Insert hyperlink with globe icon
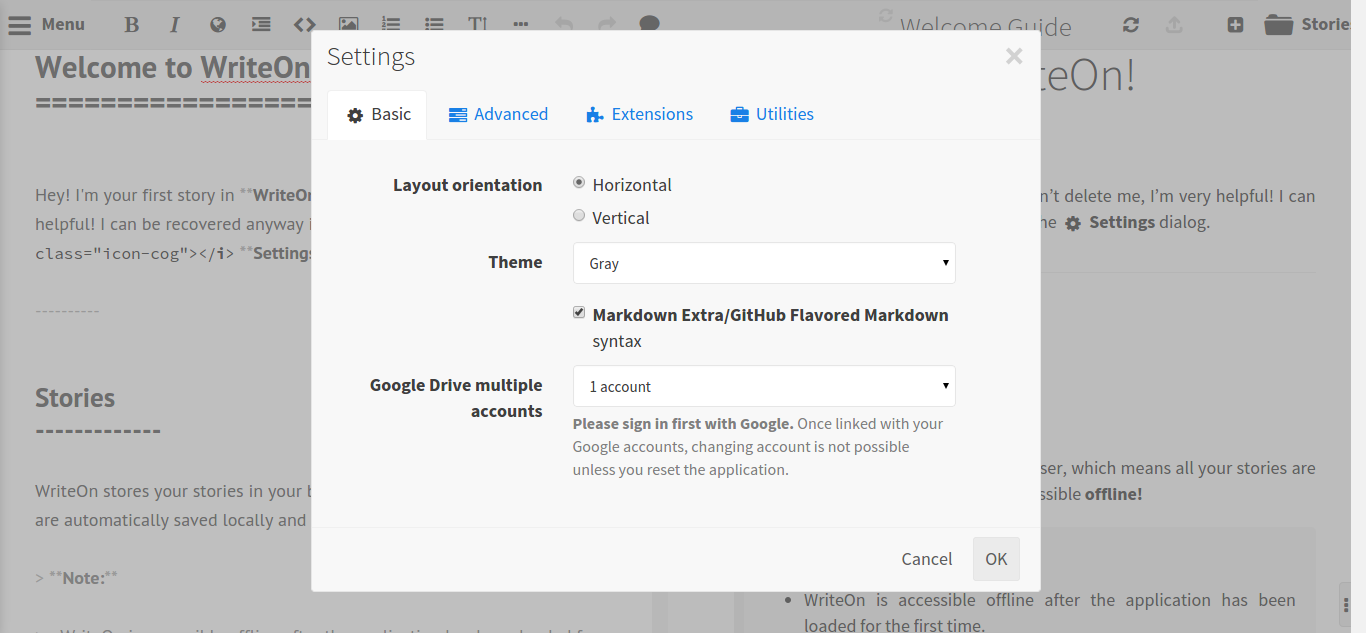The image size is (1366, 633). tap(217, 25)
